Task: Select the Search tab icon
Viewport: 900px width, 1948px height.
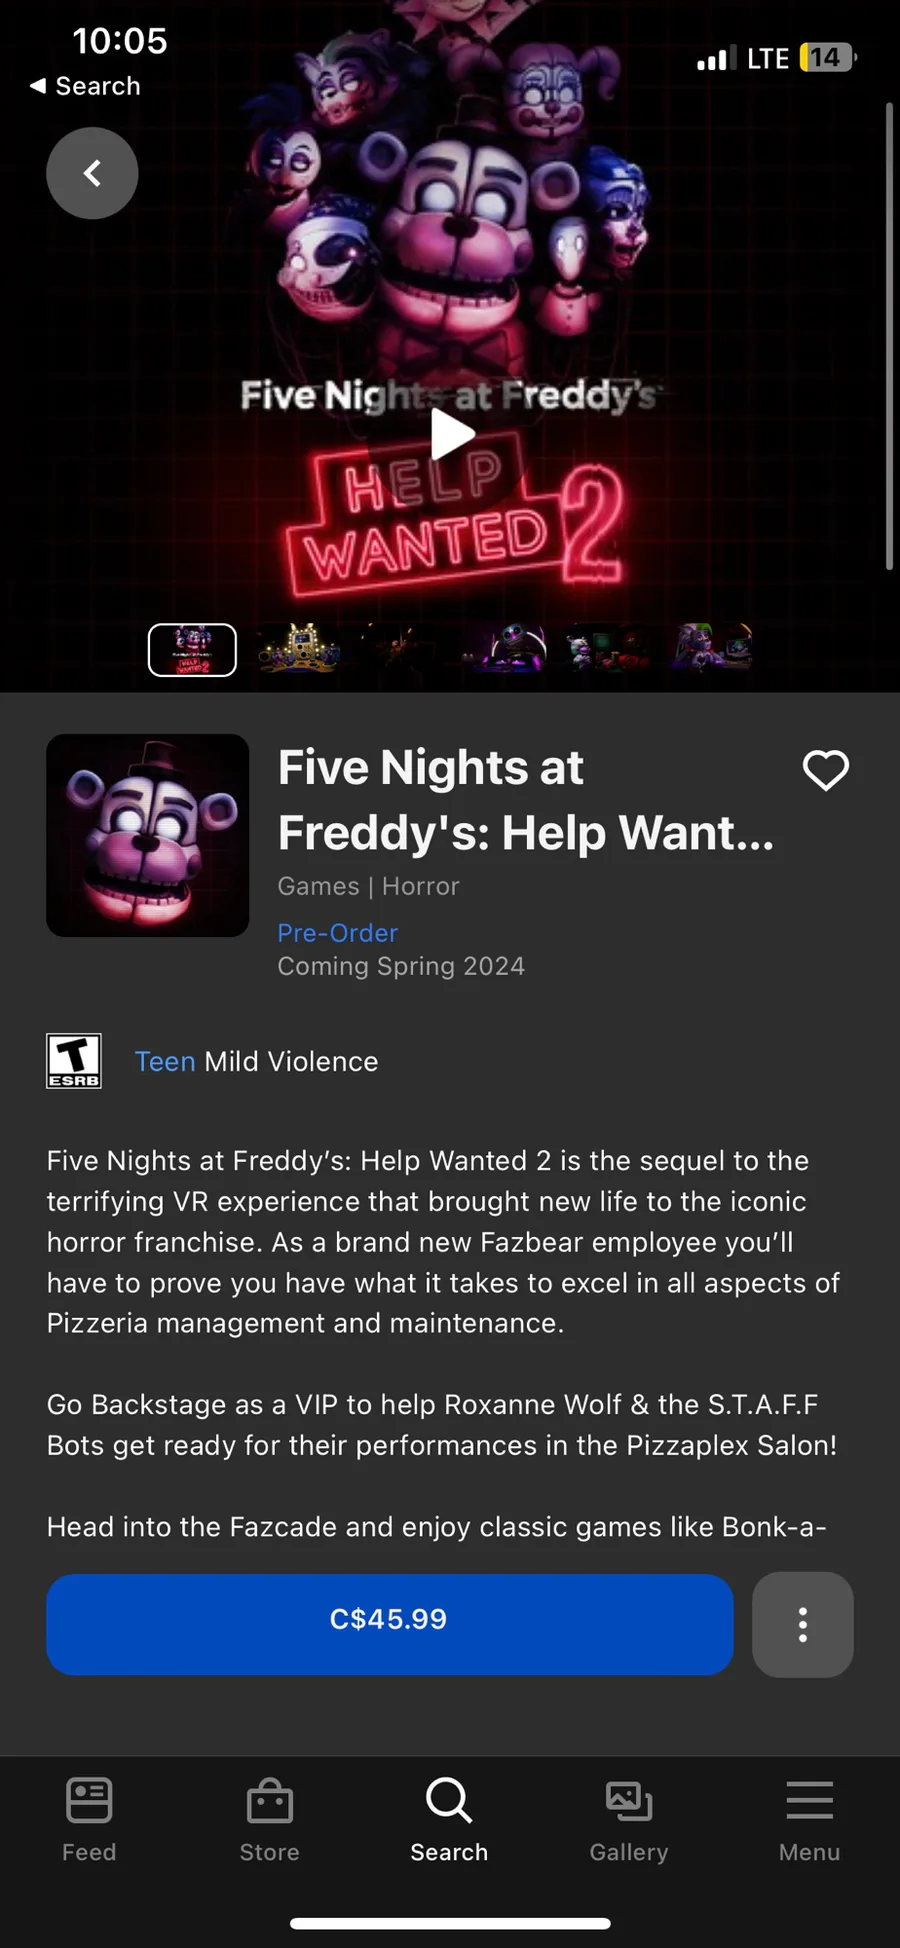Action: (449, 1820)
